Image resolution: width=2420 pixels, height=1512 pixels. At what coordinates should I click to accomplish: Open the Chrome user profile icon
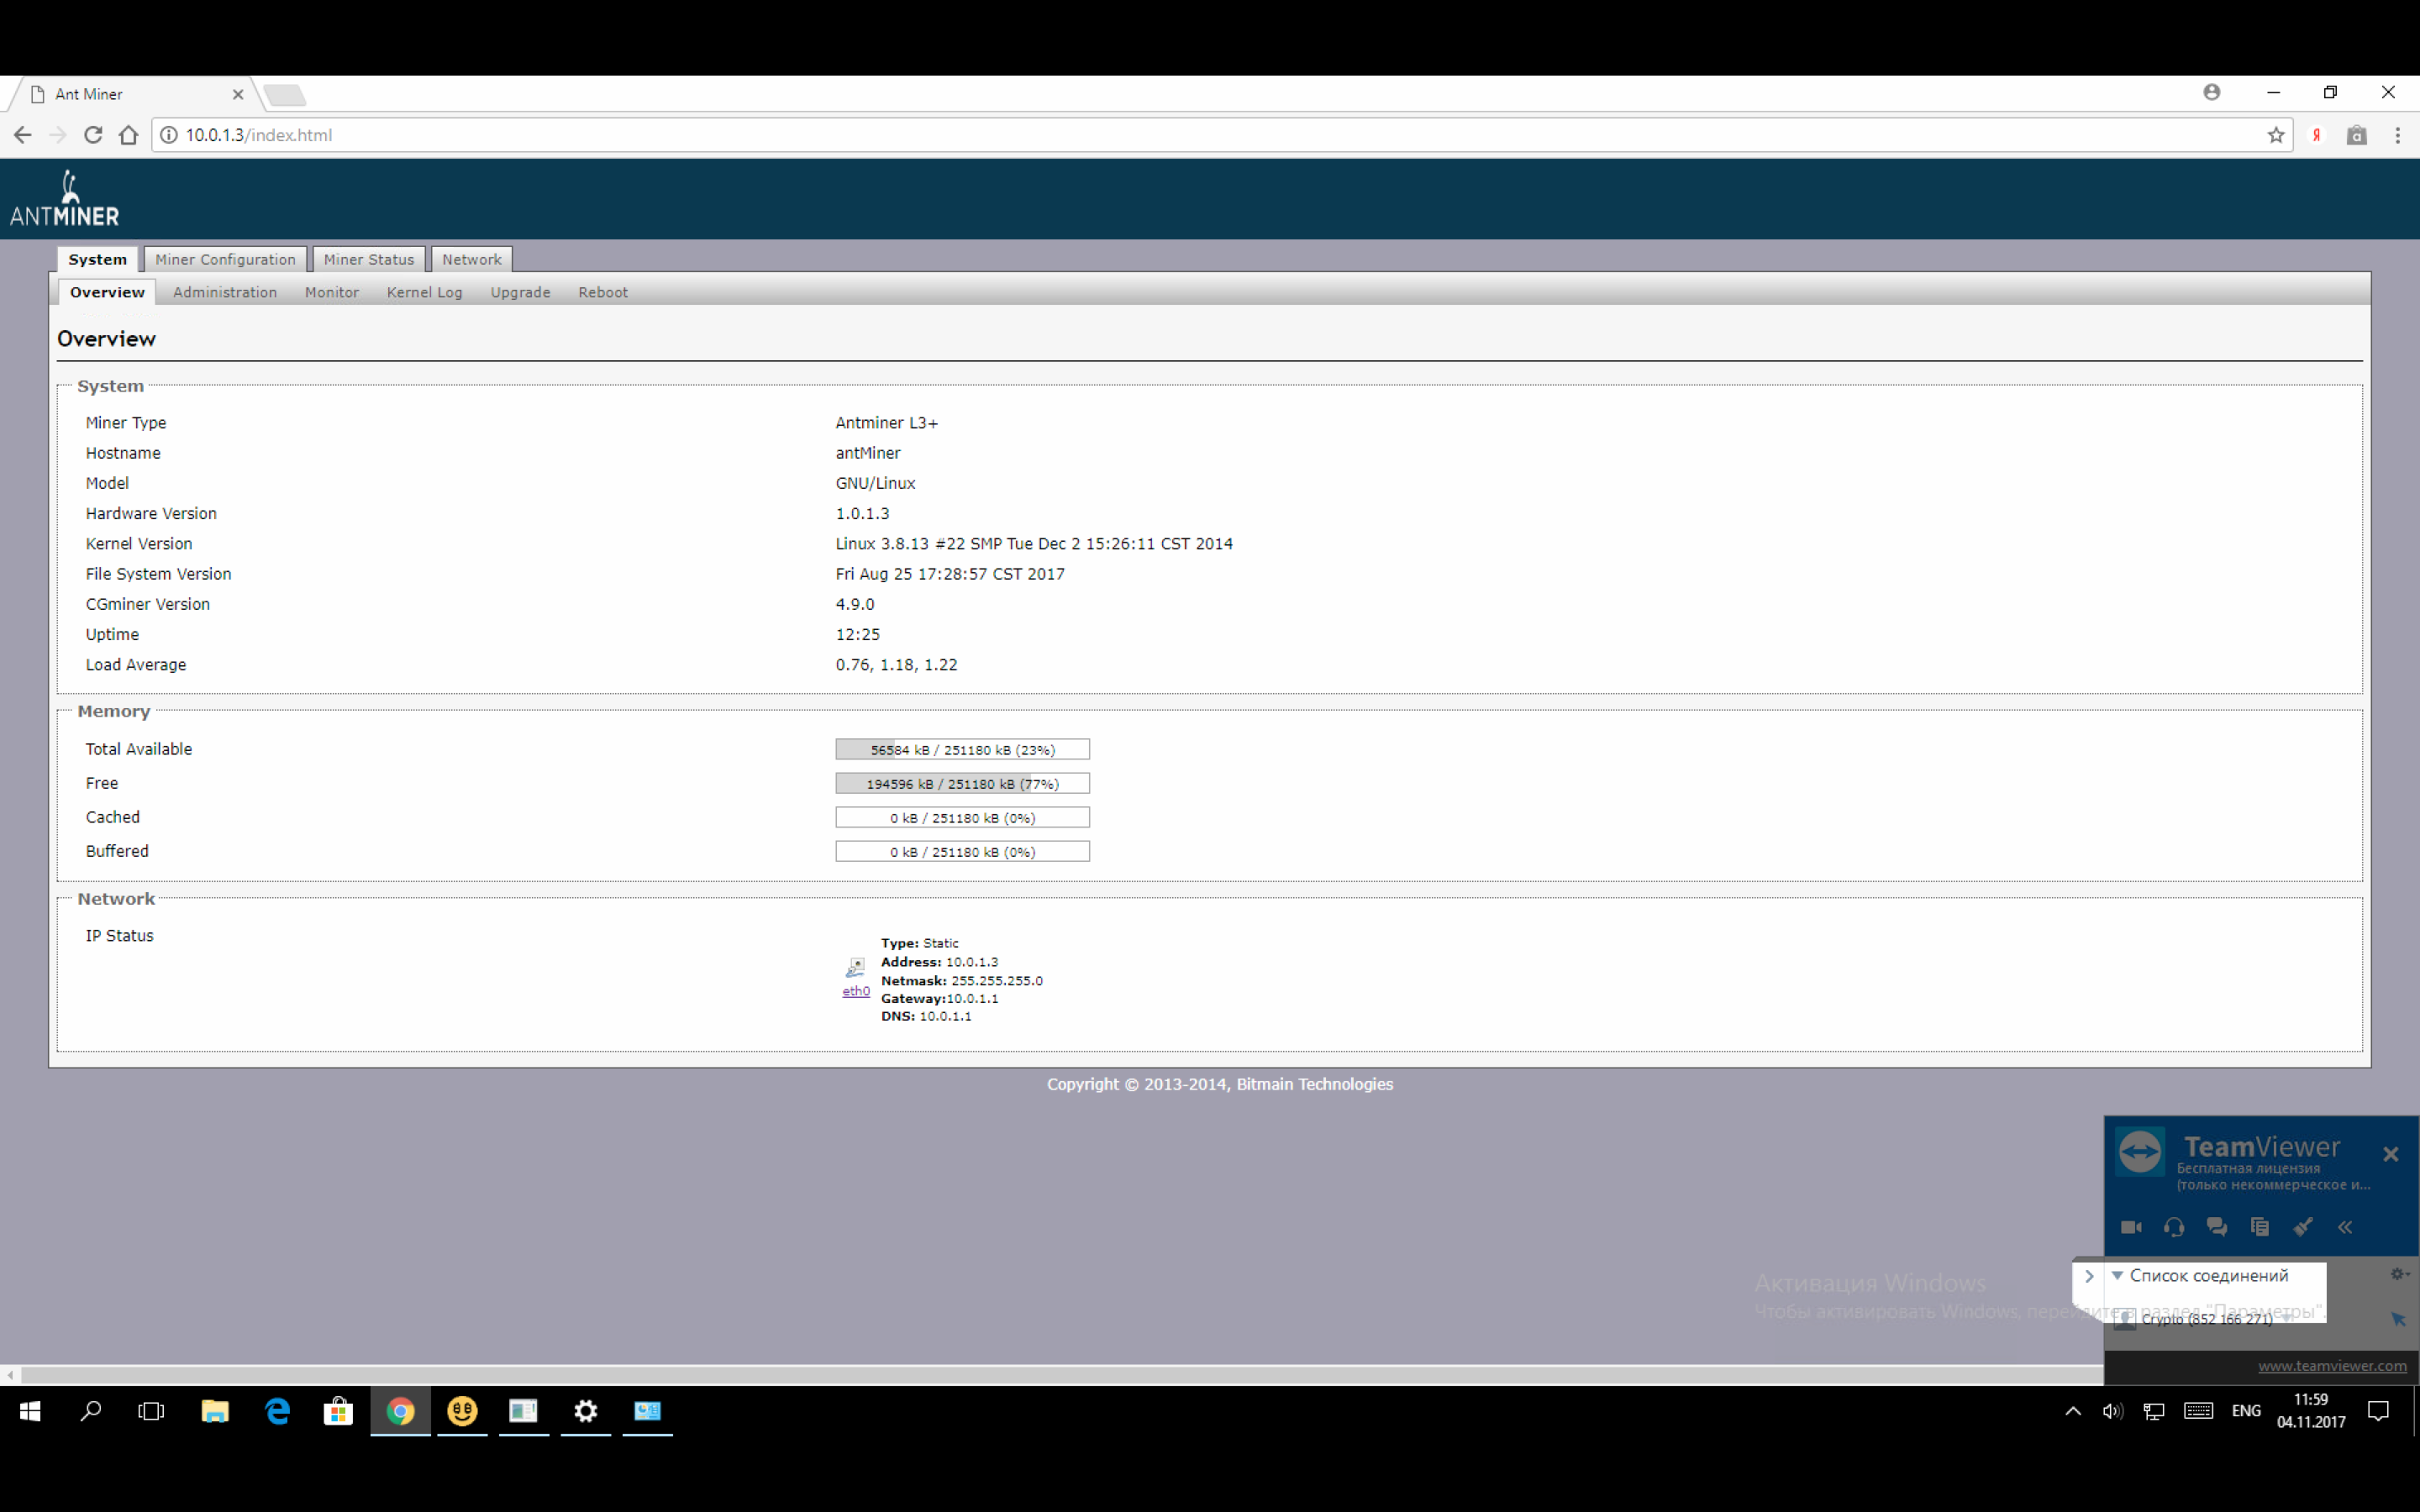[2212, 92]
